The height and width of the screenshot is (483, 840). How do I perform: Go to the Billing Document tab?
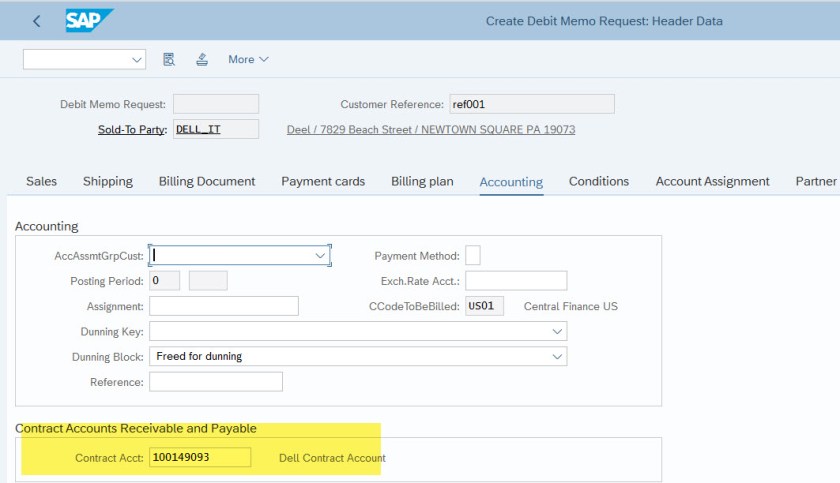(x=207, y=181)
